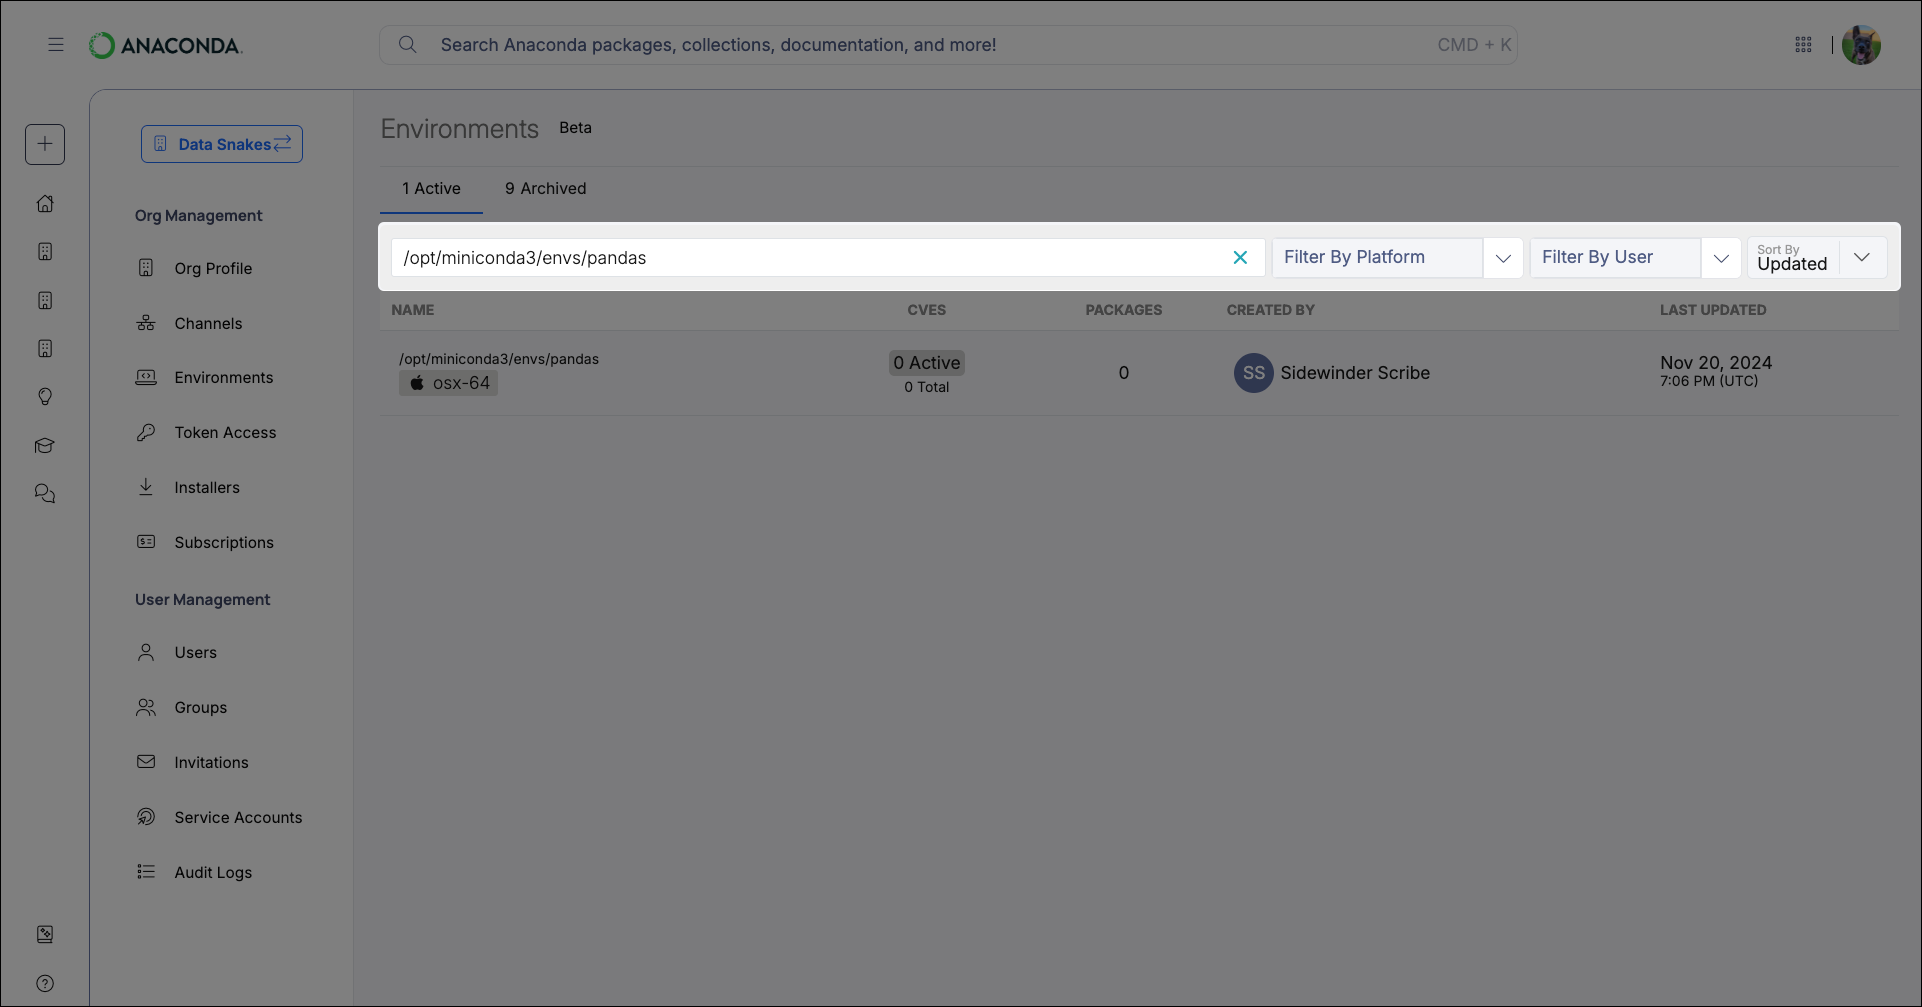
Task: Select the Channels icon in Org Management
Action: [x=147, y=323]
